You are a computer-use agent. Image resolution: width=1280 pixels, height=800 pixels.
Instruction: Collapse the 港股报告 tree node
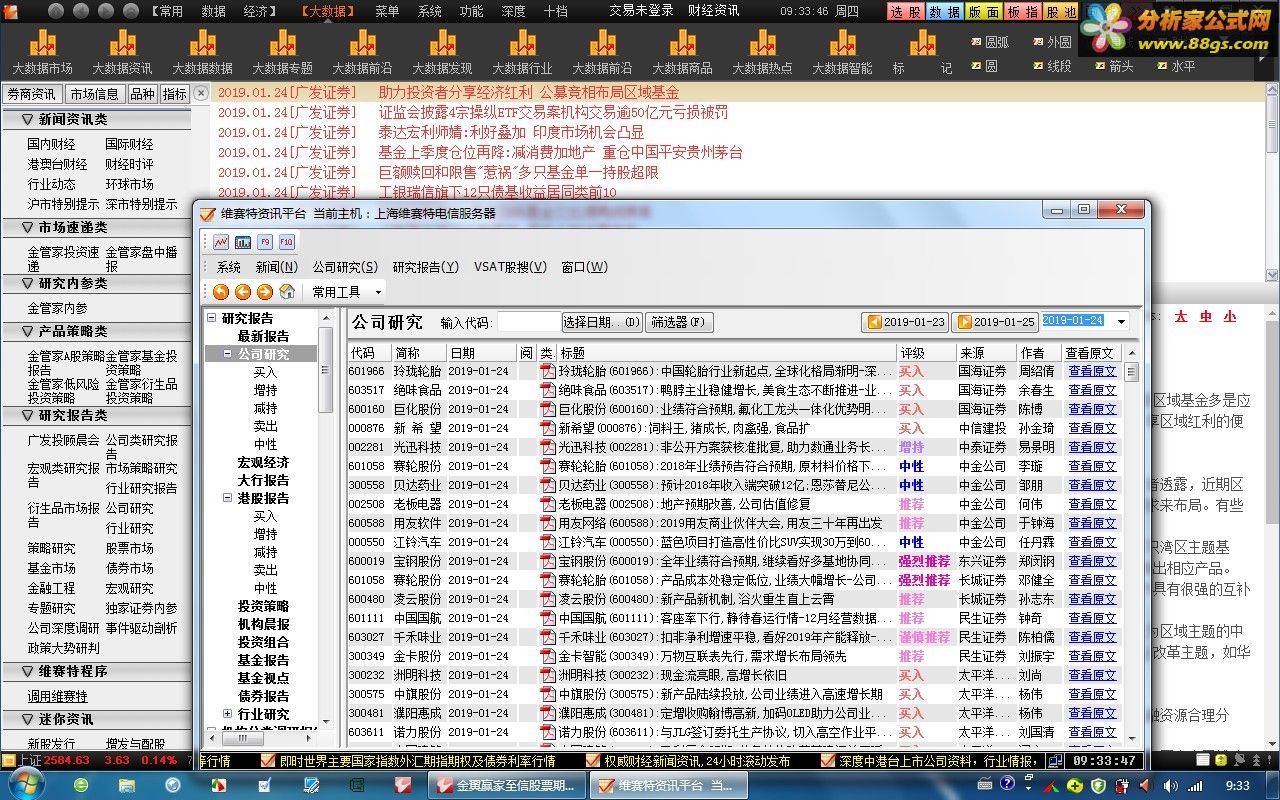228,498
